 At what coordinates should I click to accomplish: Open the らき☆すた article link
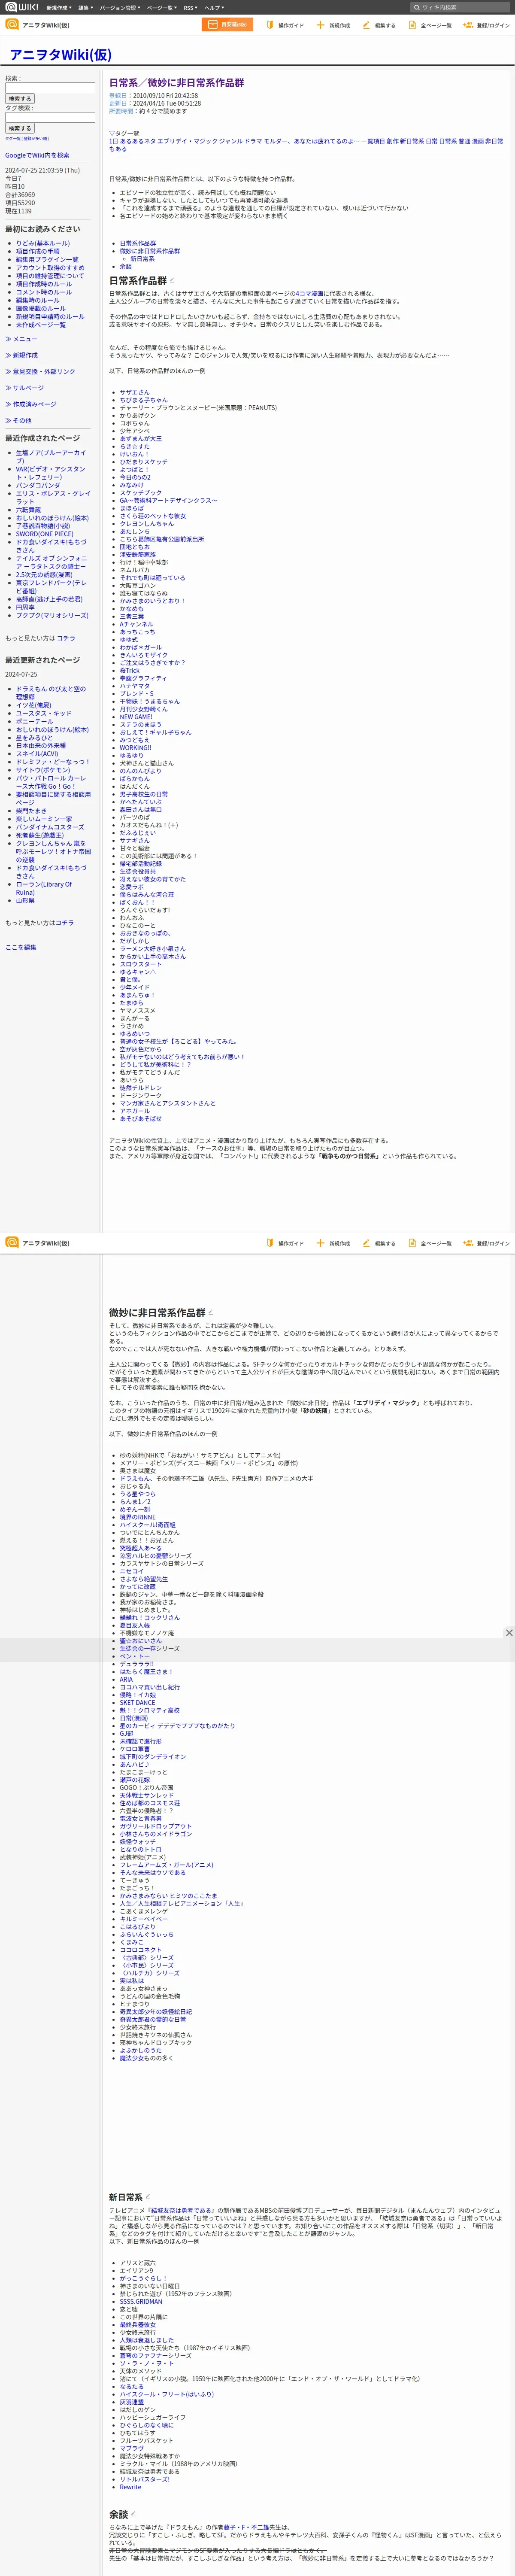tap(135, 446)
